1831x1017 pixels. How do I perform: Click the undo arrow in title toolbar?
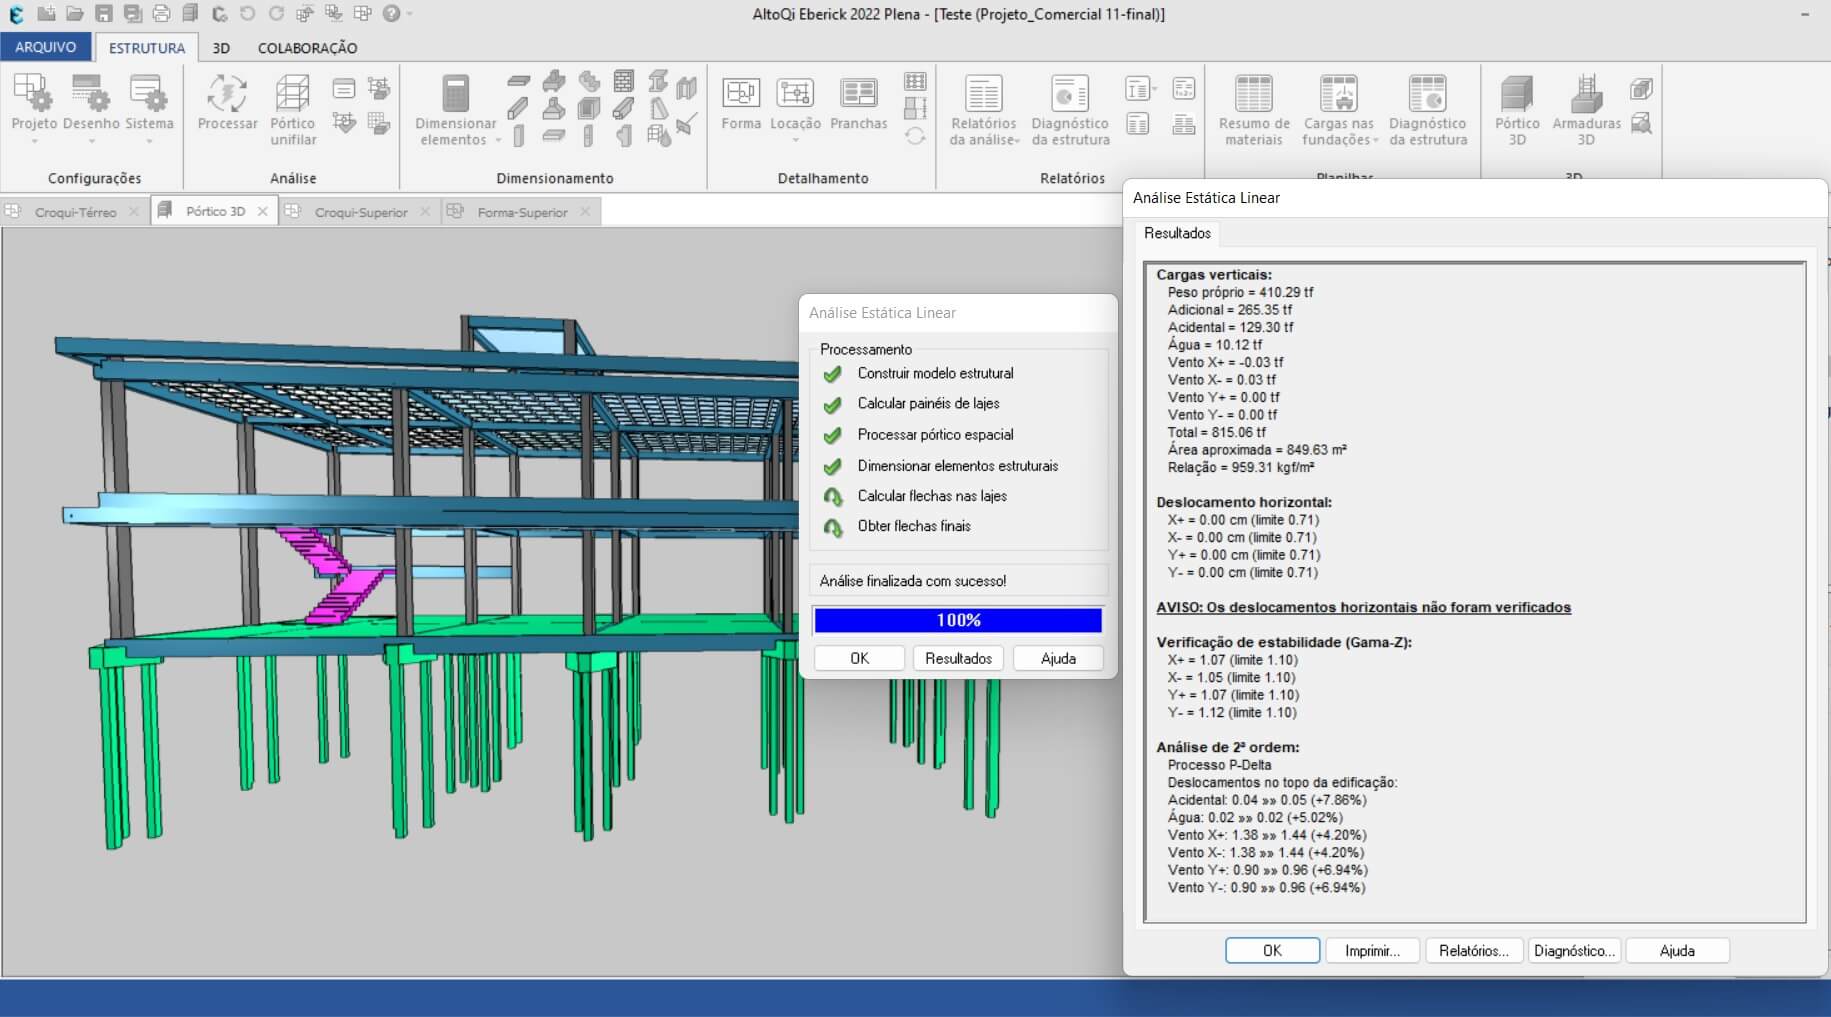click(x=247, y=14)
